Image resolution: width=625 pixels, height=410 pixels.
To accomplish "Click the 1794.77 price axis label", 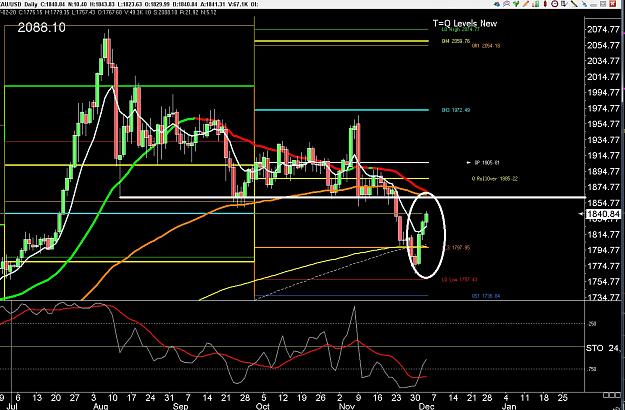I will [603, 250].
